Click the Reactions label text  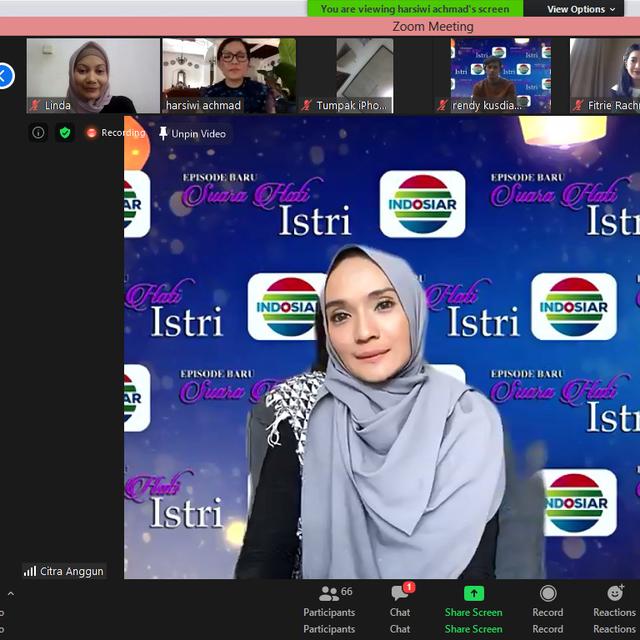click(614, 612)
